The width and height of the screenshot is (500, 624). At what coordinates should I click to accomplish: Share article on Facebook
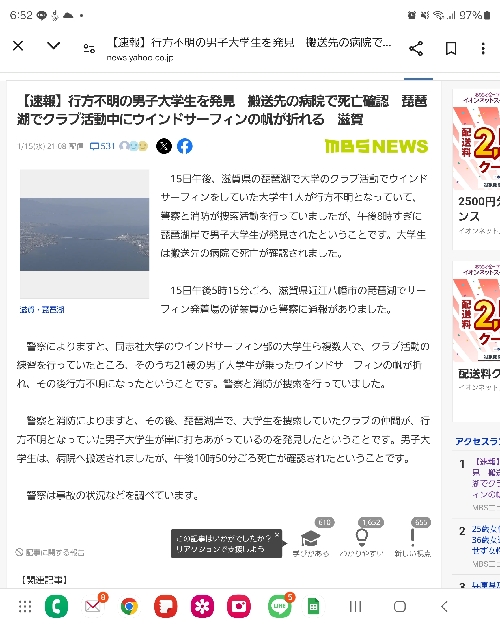[x=185, y=146]
